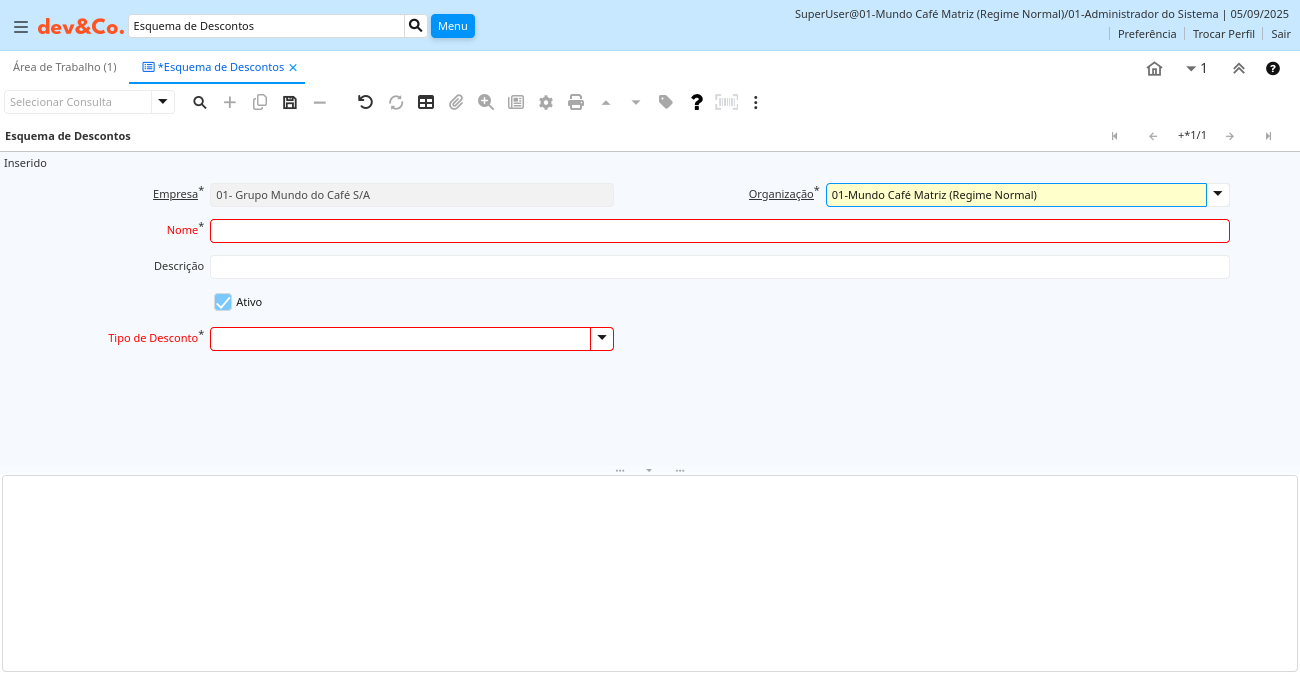Click the Print icon in toolbar

tap(576, 102)
